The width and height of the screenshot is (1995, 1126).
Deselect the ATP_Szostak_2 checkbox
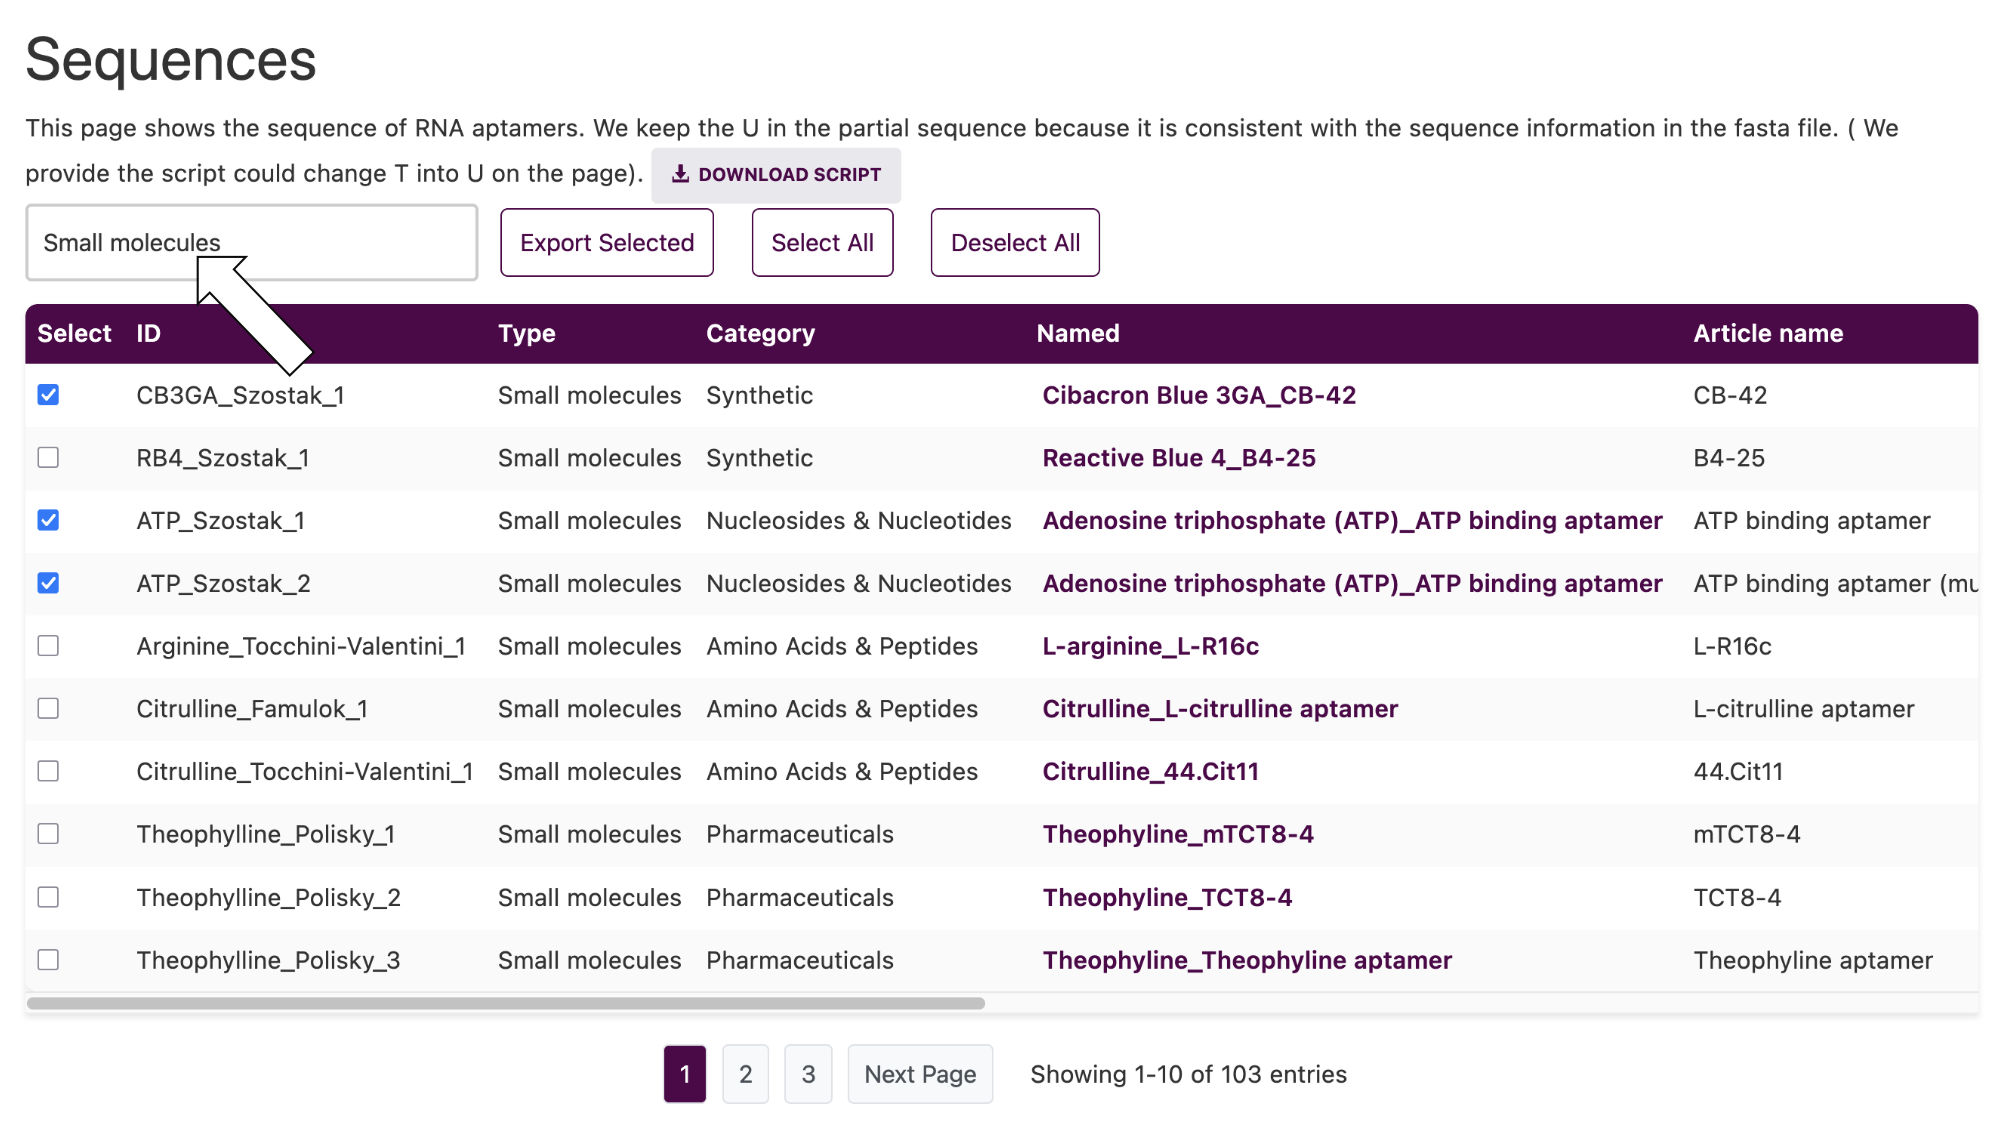pyautogui.click(x=48, y=583)
